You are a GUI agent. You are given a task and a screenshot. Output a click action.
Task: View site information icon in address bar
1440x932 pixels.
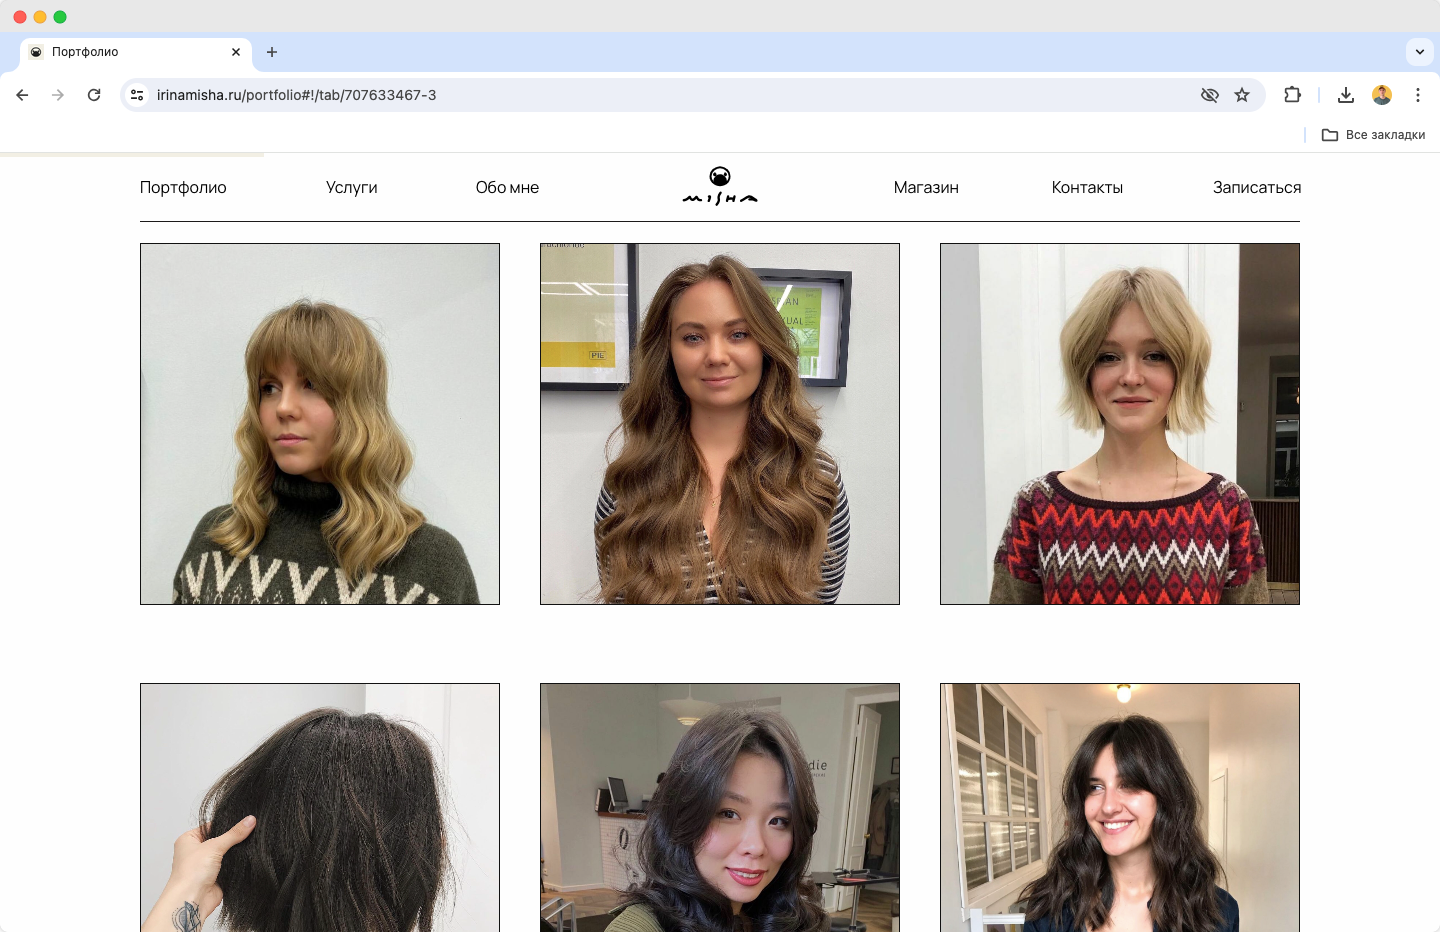pyautogui.click(x=138, y=95)
